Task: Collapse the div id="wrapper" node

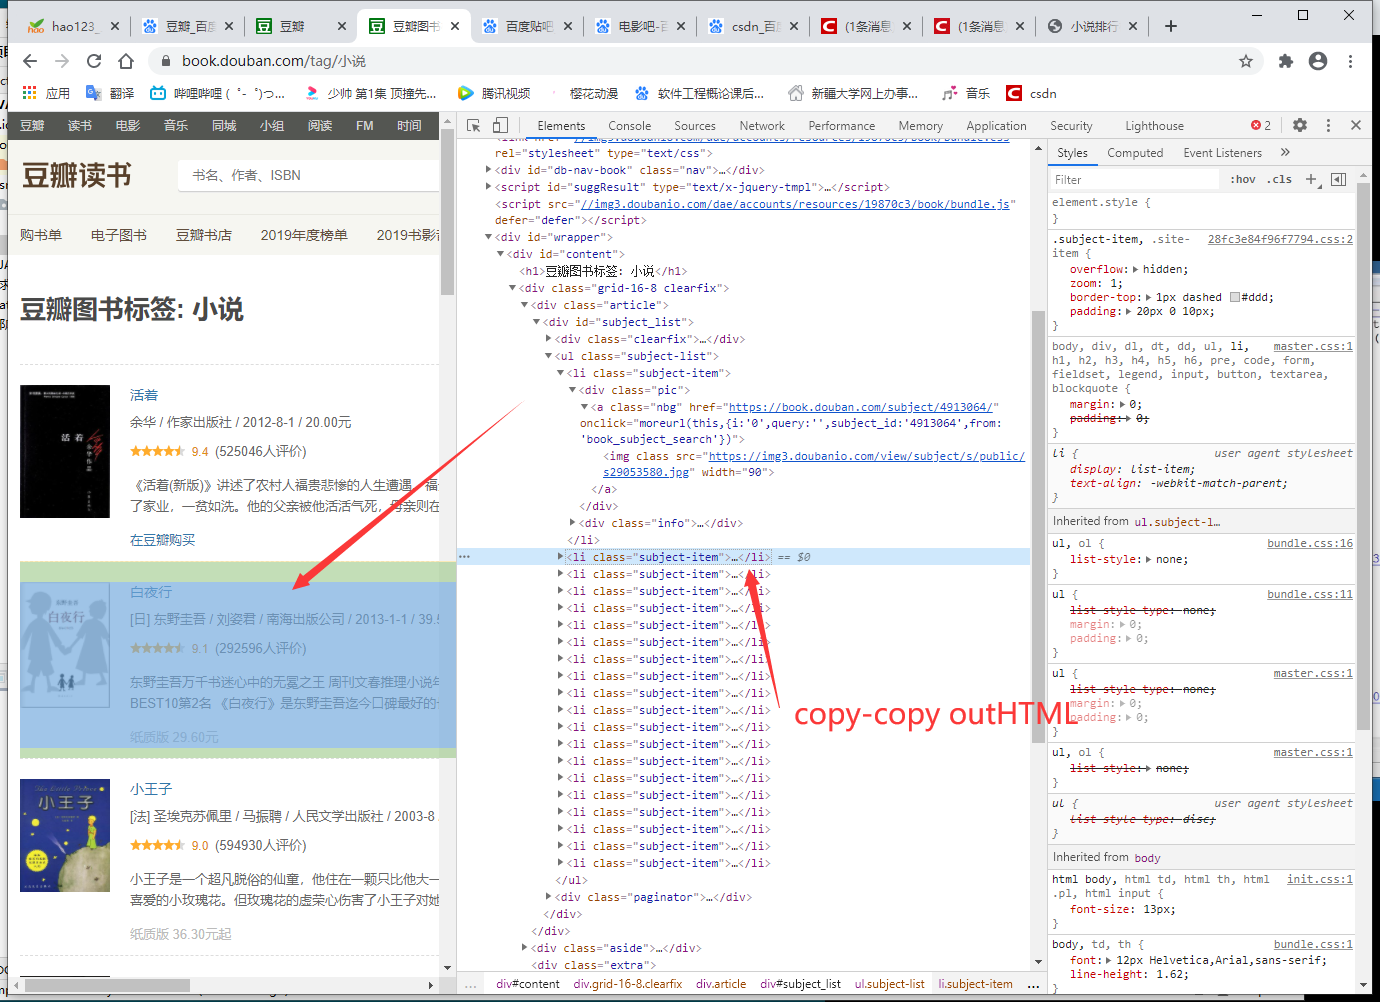Action: [x=489, y=237]
